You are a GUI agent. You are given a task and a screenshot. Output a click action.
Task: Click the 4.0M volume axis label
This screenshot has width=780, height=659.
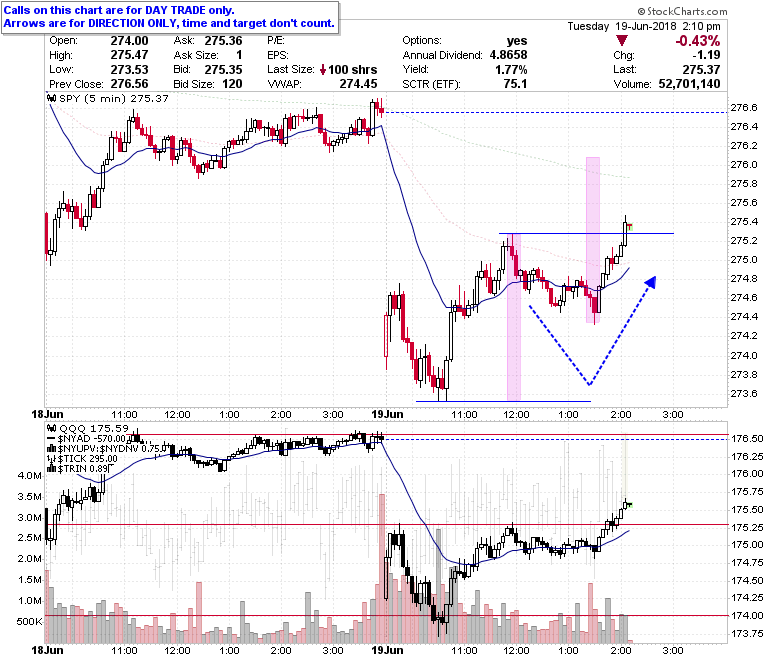(30, 475)
